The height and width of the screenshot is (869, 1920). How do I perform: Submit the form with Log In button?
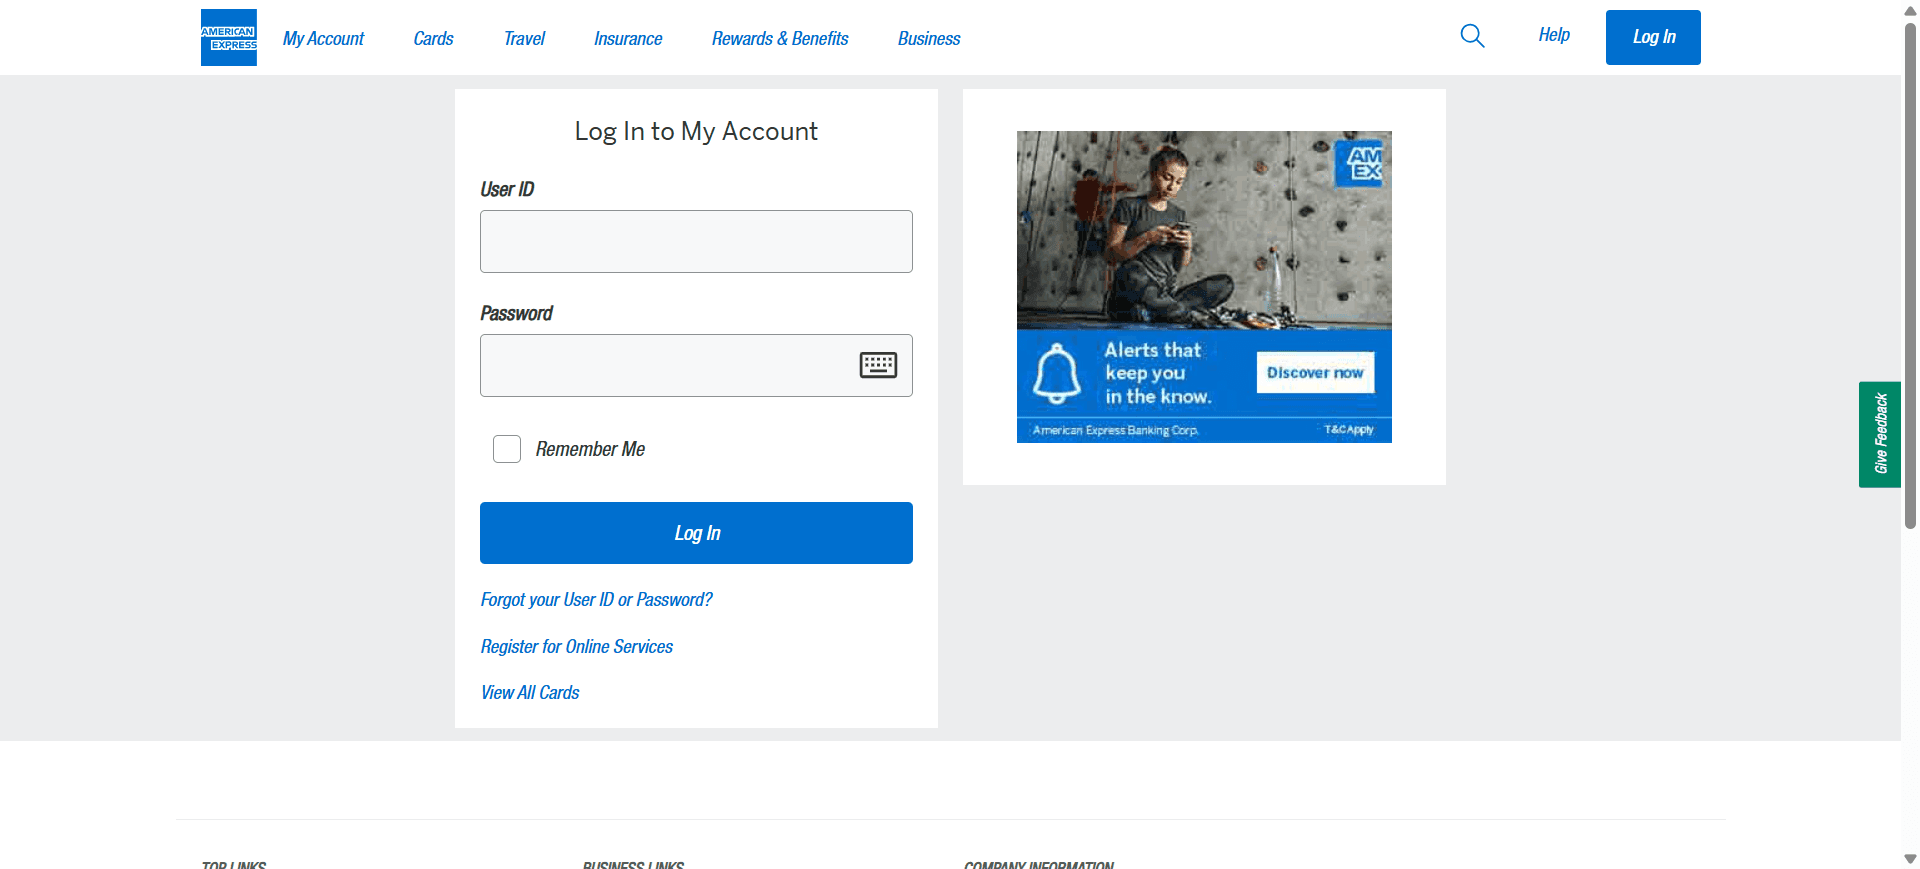click(x=696, y=533)
